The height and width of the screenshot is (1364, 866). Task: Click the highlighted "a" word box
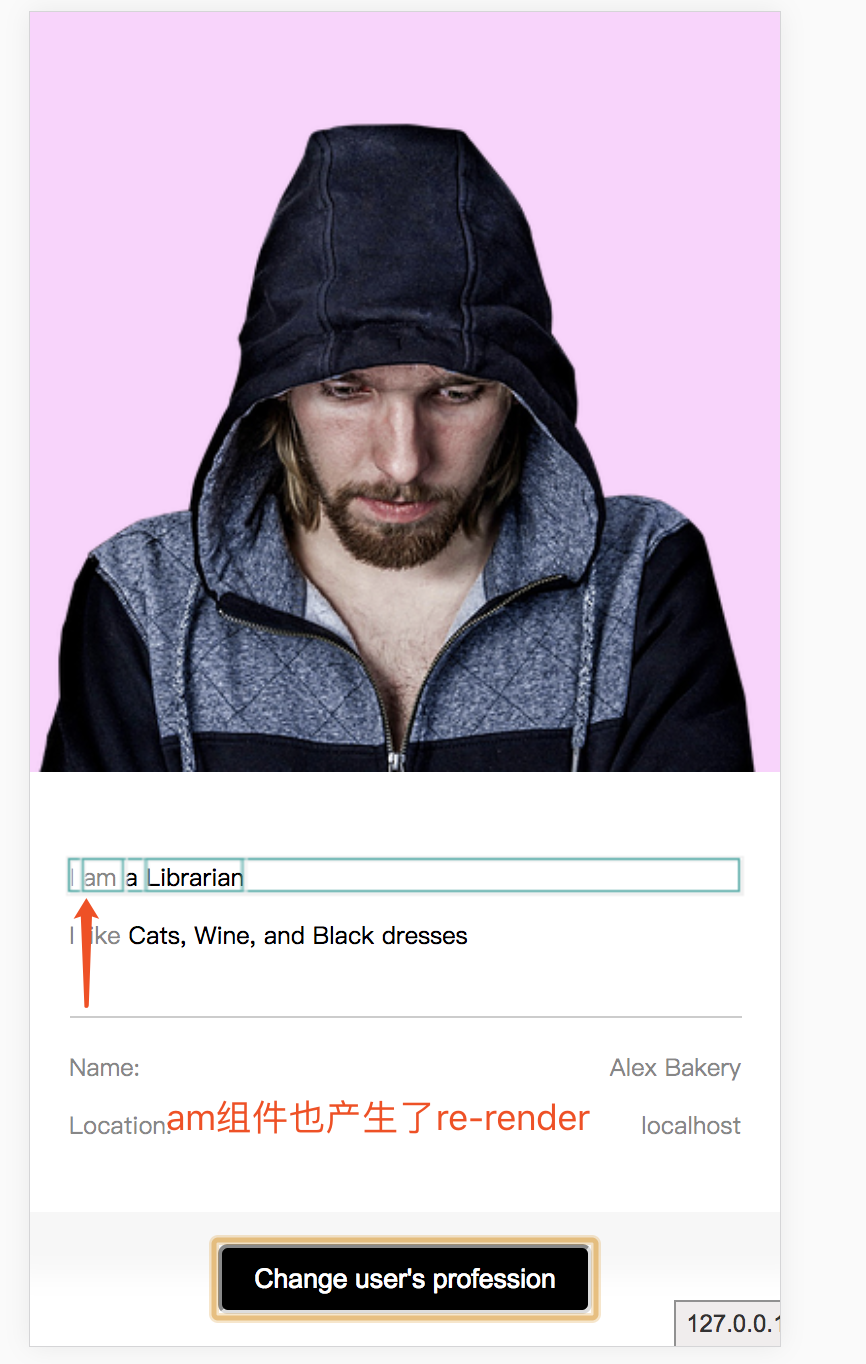135,876
